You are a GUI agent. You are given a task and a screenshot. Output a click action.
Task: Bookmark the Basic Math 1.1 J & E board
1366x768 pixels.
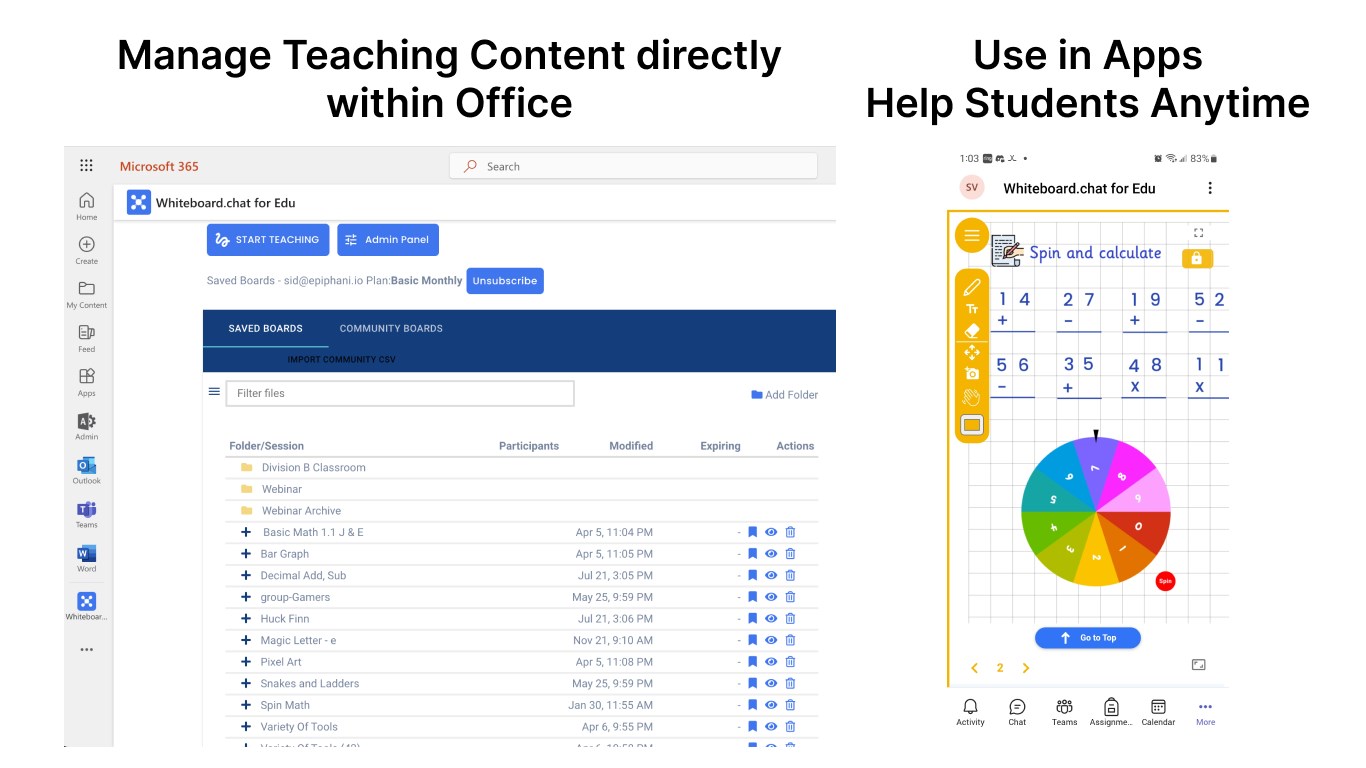(753, 532)
